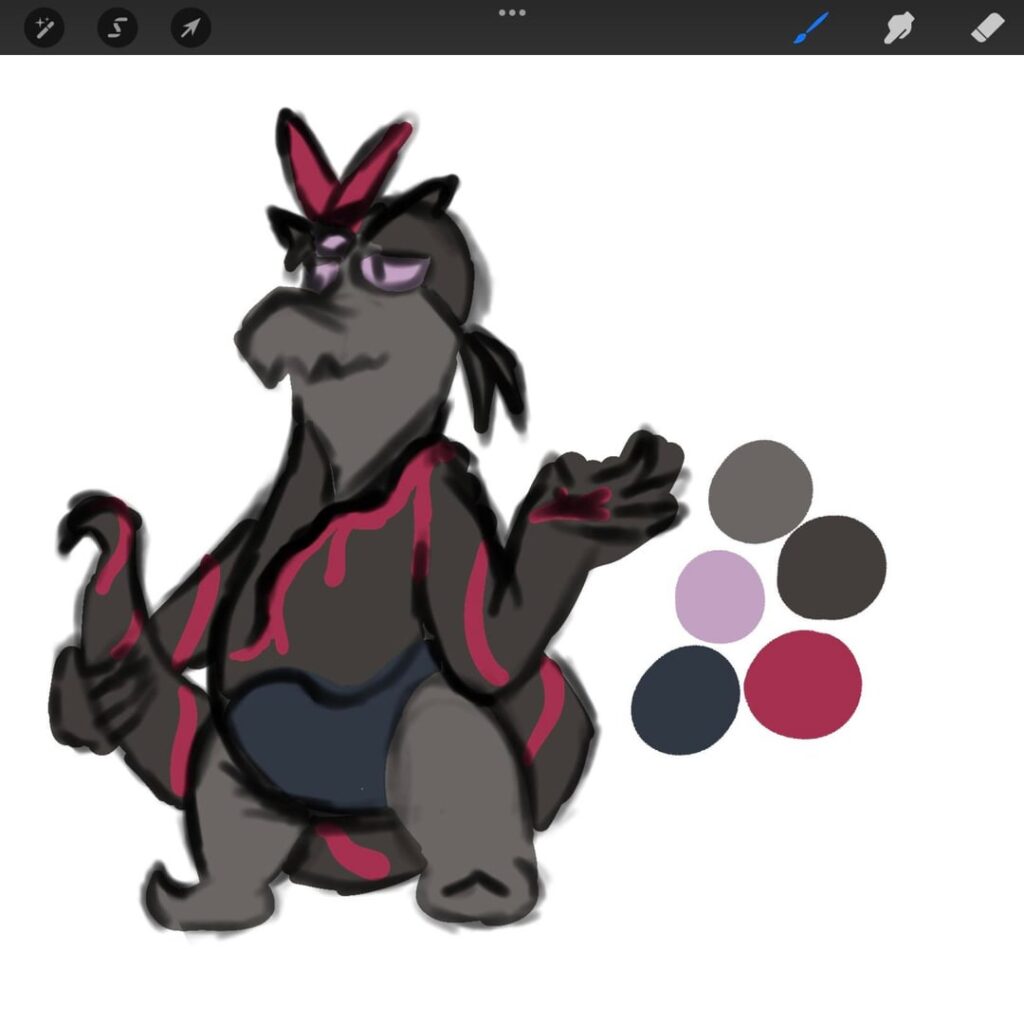The image size is (1024, 1024).
Task: Toggle Smudge mode instead of painting
Action: pos(896,29)
